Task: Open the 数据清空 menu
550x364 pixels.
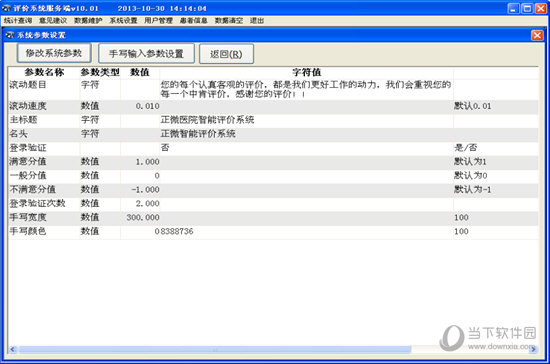Action: 229,21
